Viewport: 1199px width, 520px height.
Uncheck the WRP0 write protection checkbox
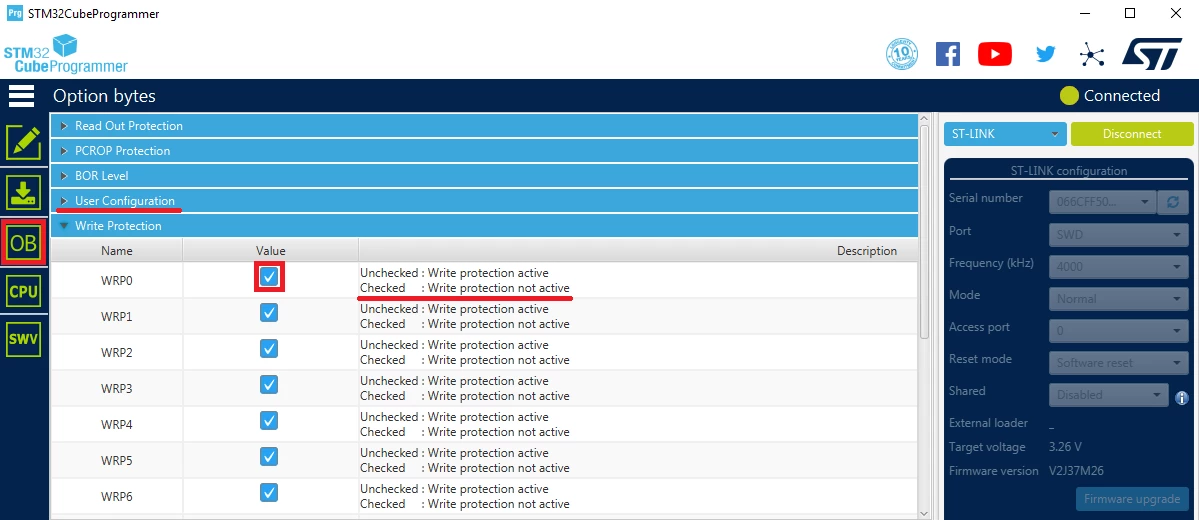(x=269, y=277)
